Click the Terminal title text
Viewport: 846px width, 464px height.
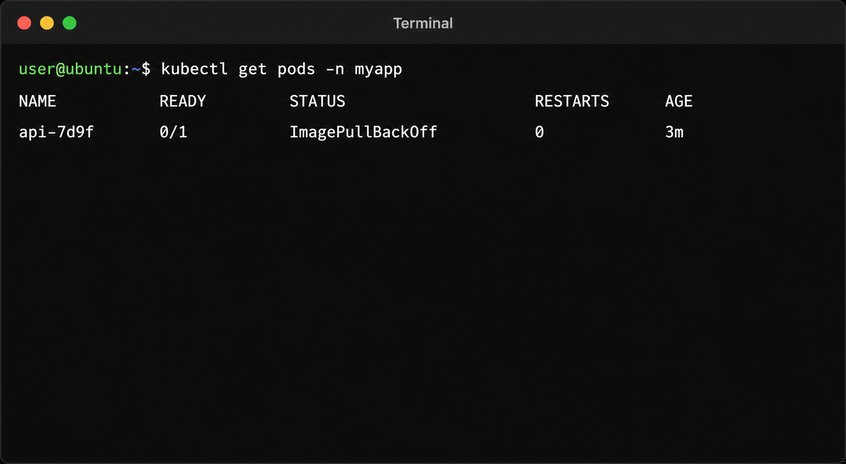tap(423, 23)
